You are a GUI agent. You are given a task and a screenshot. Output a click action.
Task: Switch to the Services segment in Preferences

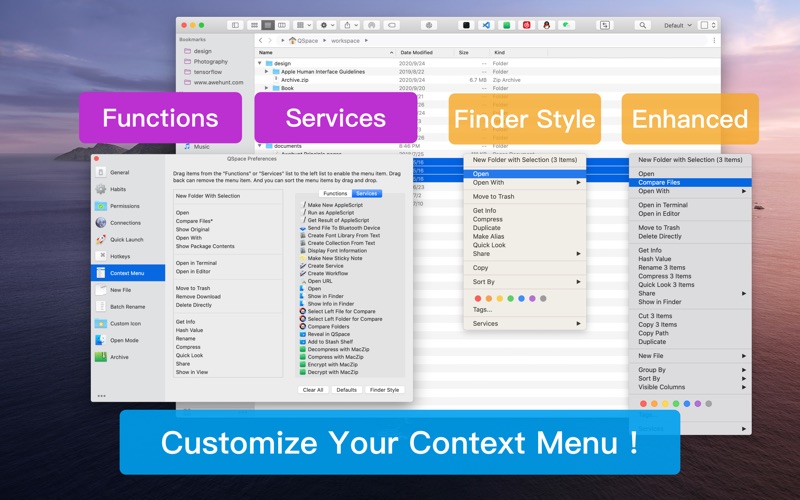click(366, 193)
